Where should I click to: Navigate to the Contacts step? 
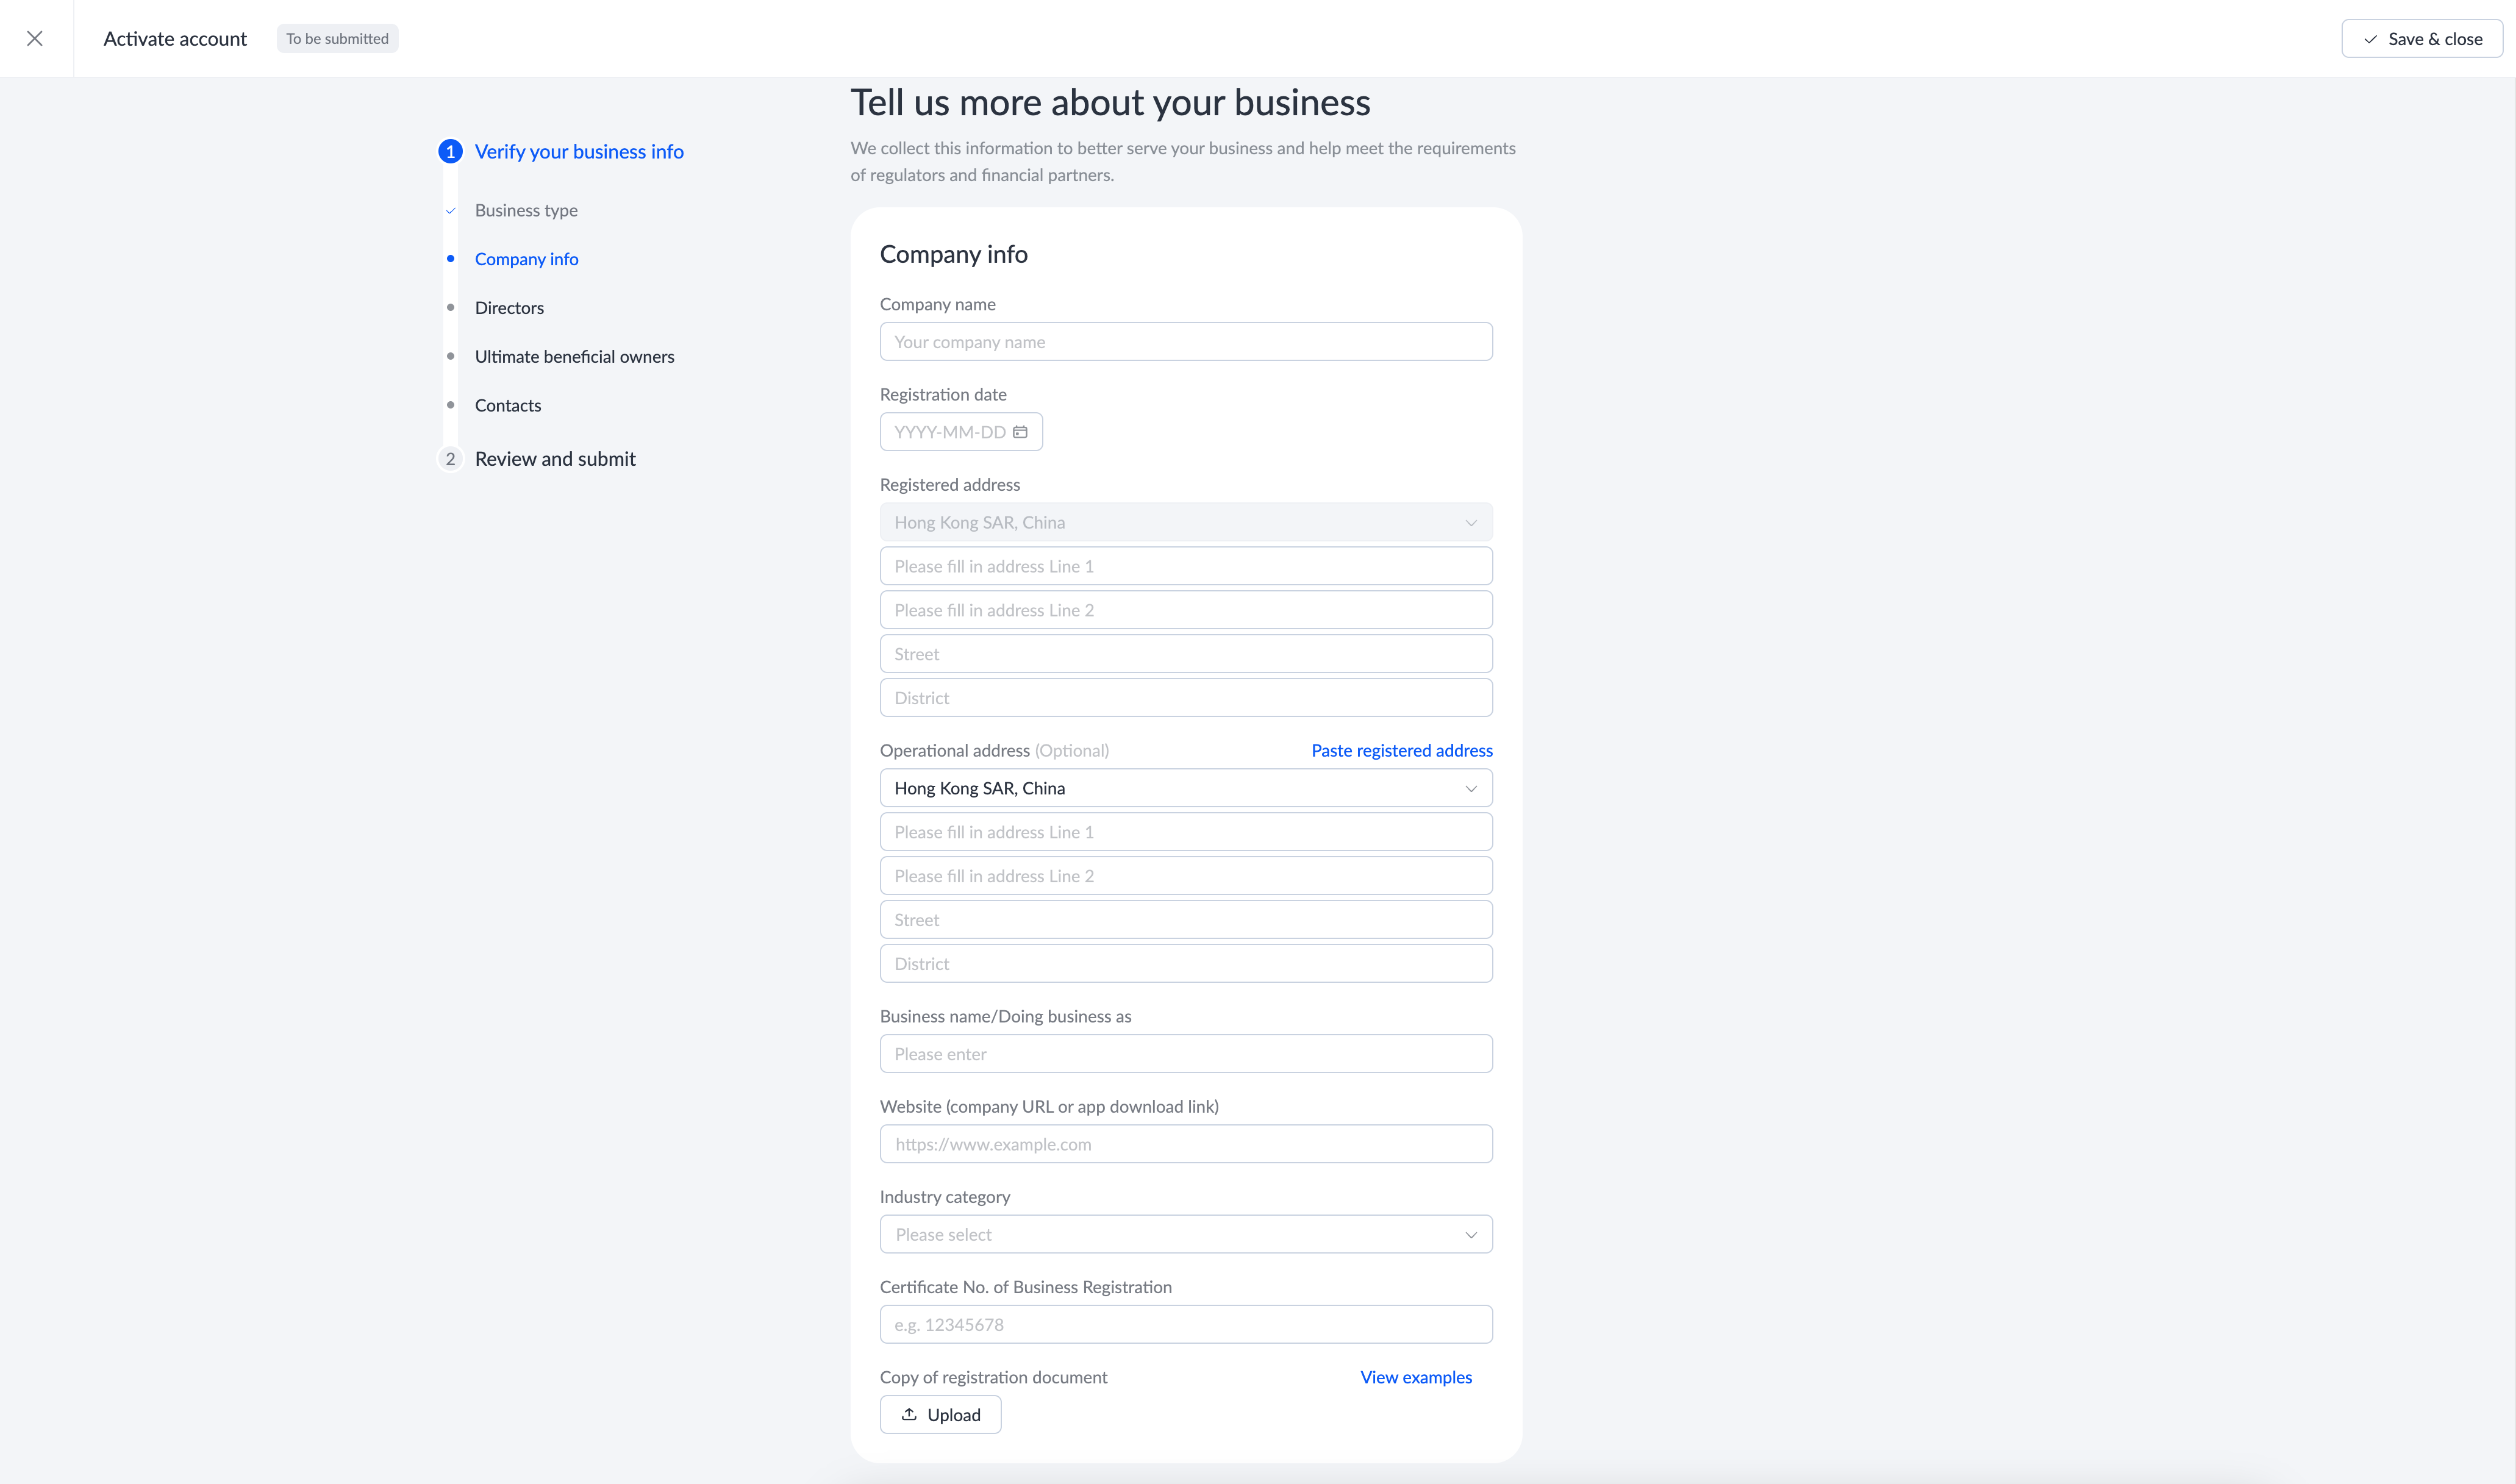pyautogui.click(x=508, y=405)
